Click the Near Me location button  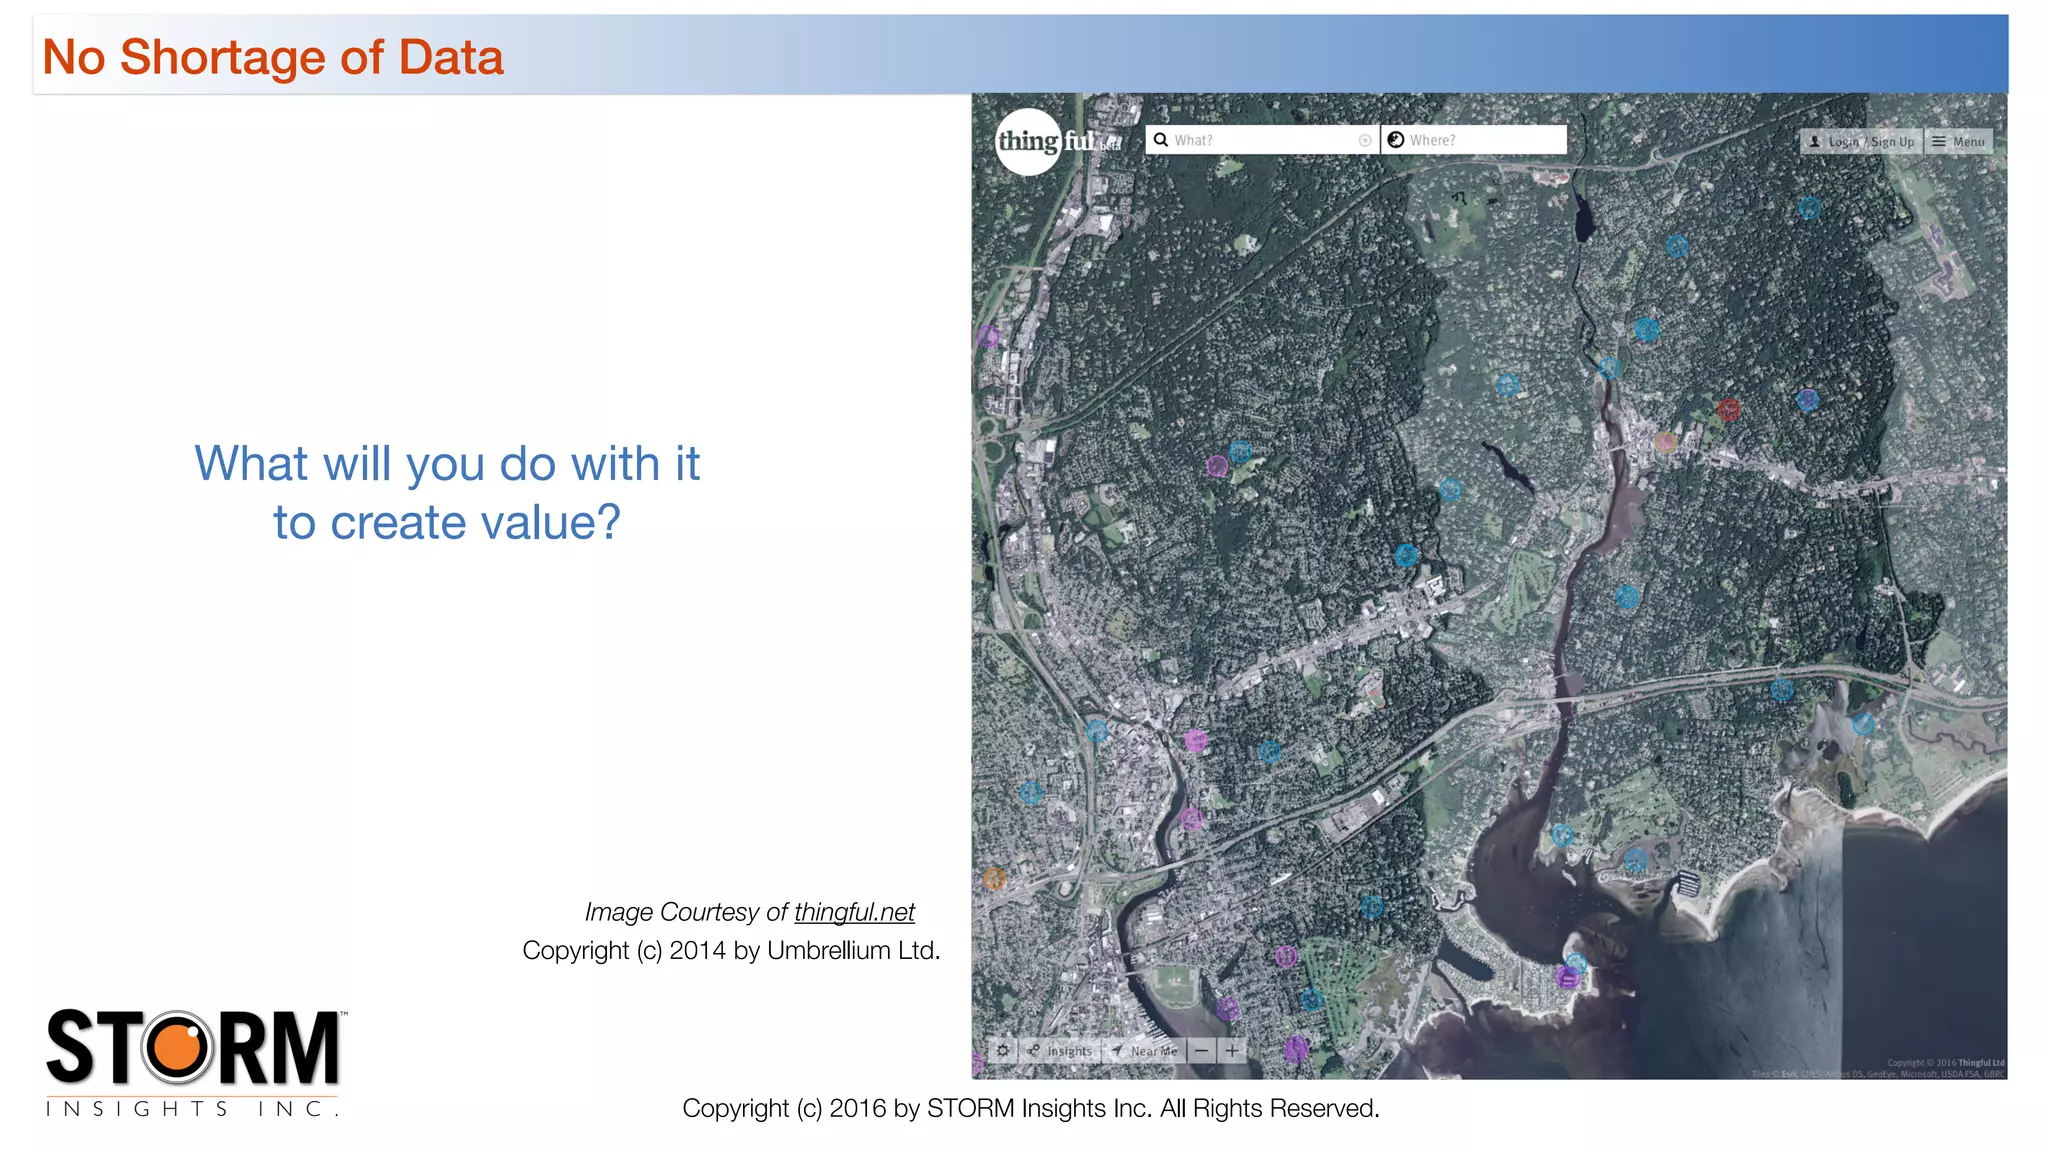click(1145, 1051)
